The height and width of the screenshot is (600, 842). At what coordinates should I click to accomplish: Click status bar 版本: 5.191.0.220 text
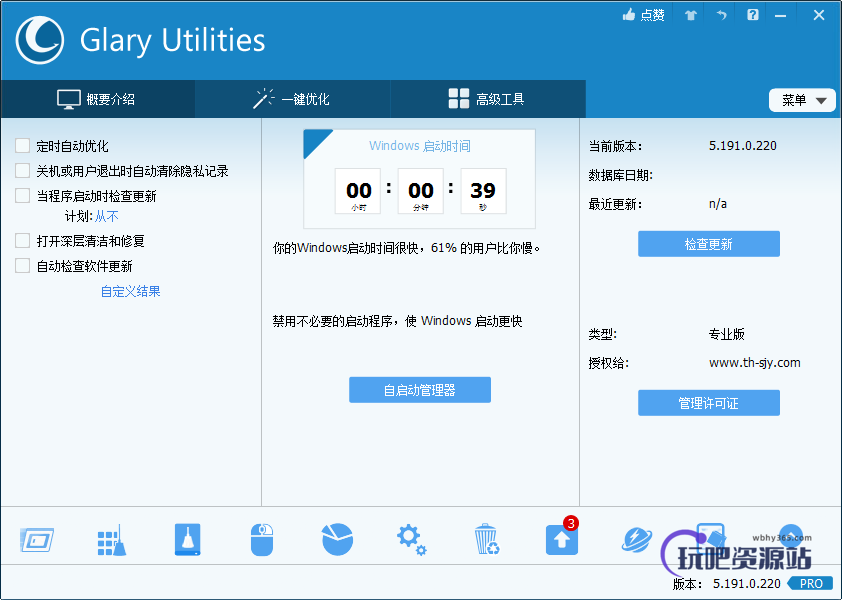coord(727,584)
